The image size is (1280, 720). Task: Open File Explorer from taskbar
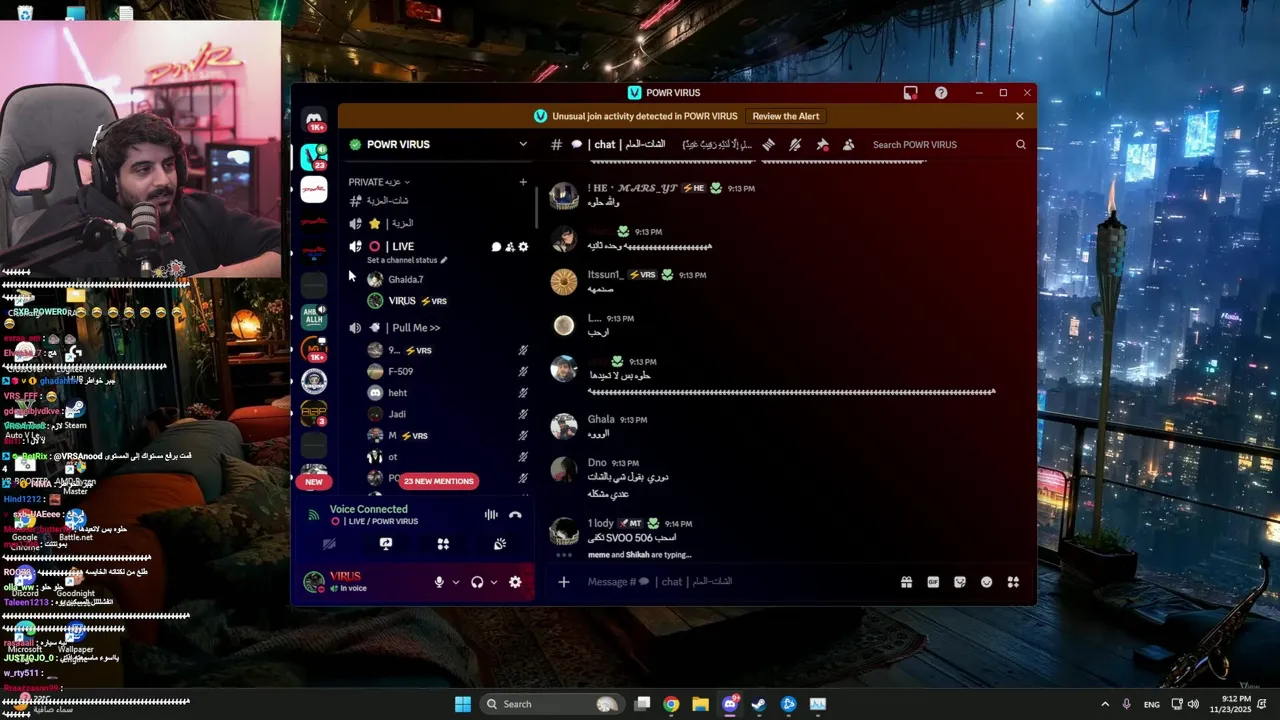click(x=700, y=704)
